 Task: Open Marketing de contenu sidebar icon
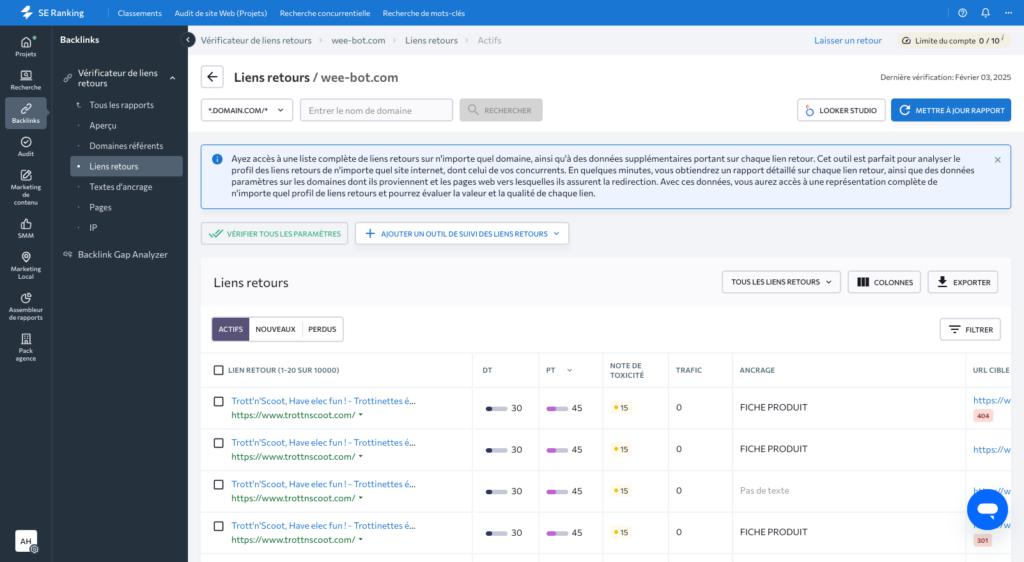[25, 187]
